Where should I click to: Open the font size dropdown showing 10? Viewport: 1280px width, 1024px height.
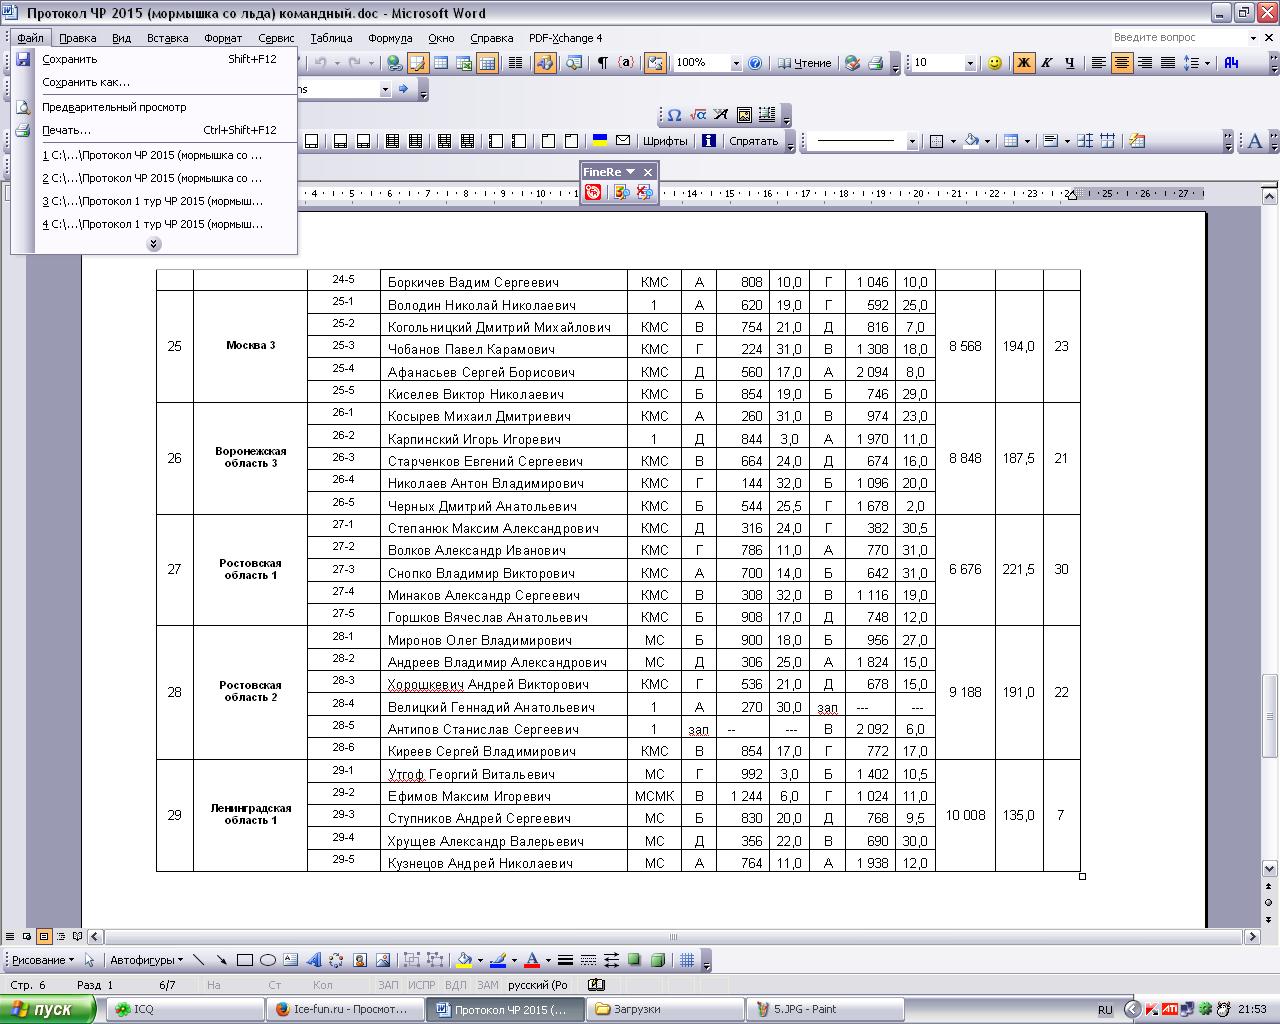point(969,63)
